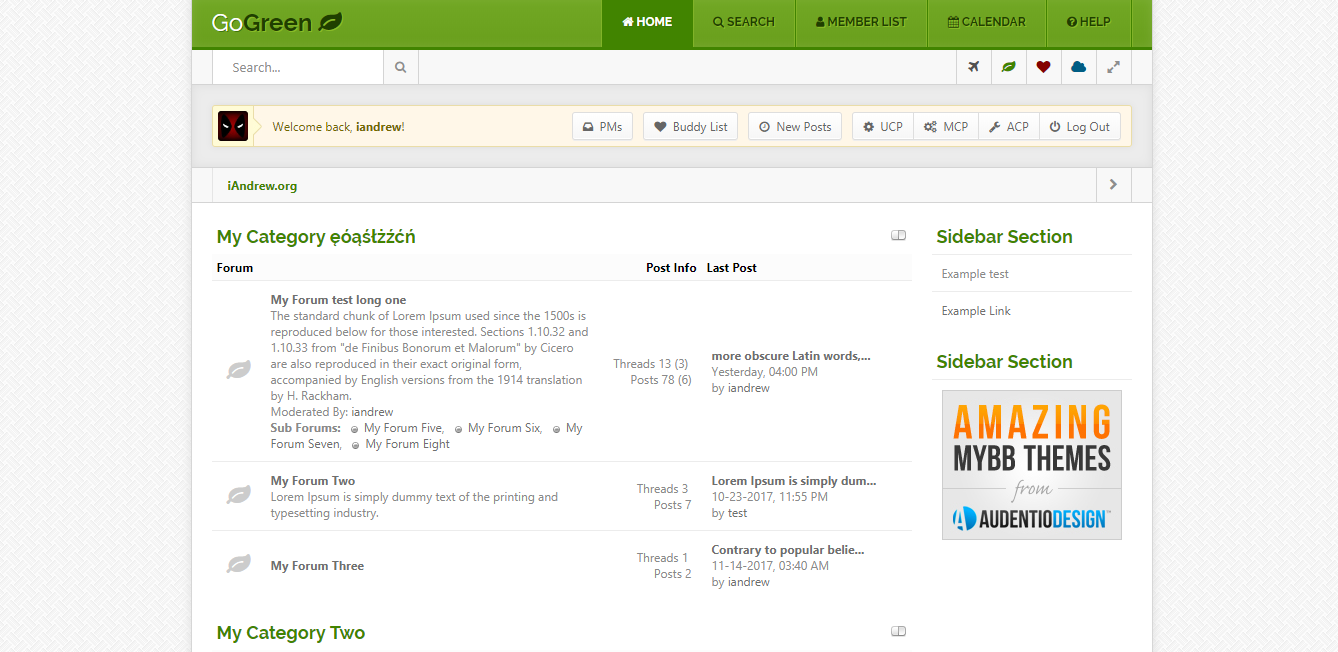Open the Calendar menu item
Image resolution: width=1338 pixels, height=652 pixels.
(x=987, y=22)
